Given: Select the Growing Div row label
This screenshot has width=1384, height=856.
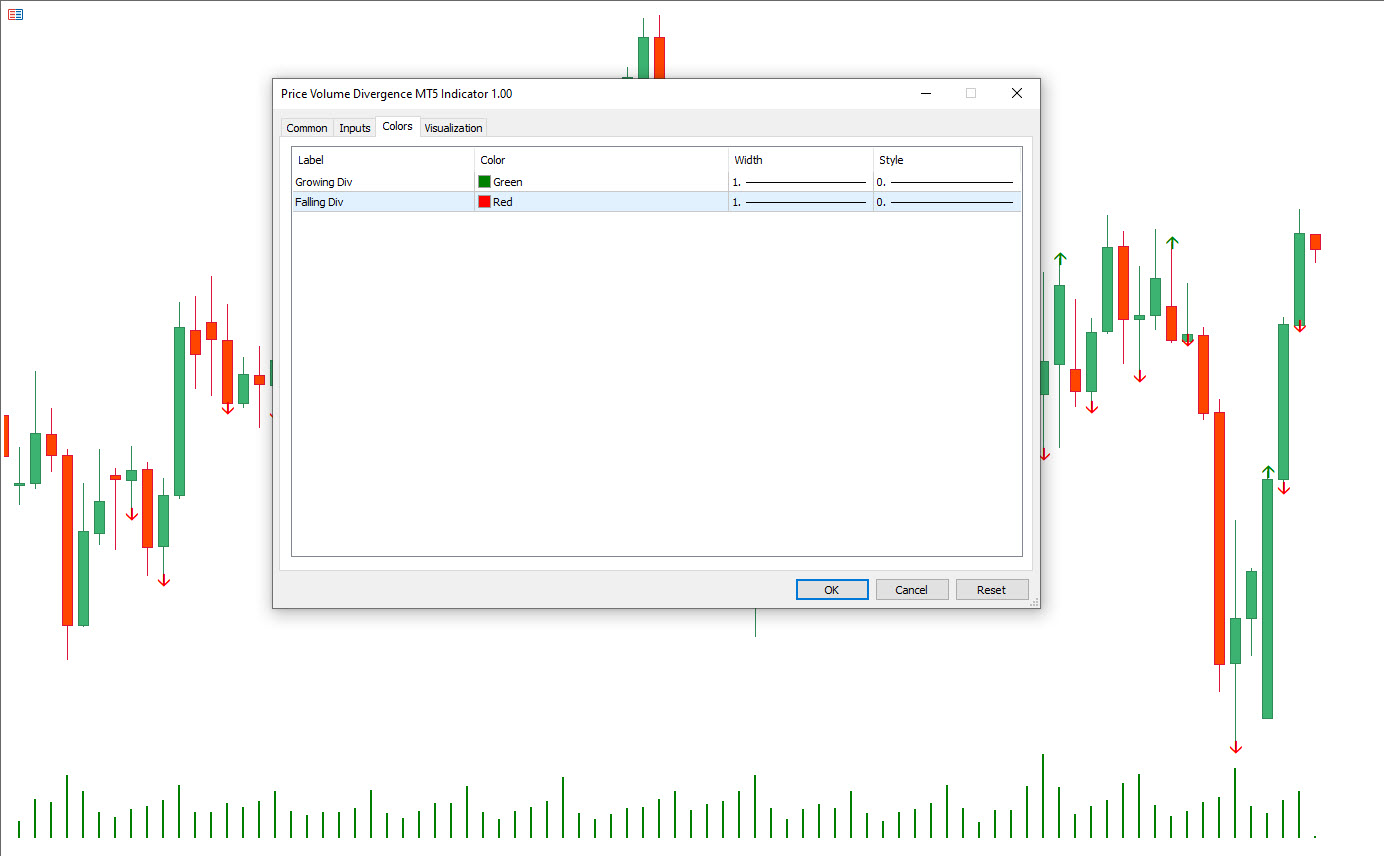Looking at the screenshot, I should click(323, 182).
